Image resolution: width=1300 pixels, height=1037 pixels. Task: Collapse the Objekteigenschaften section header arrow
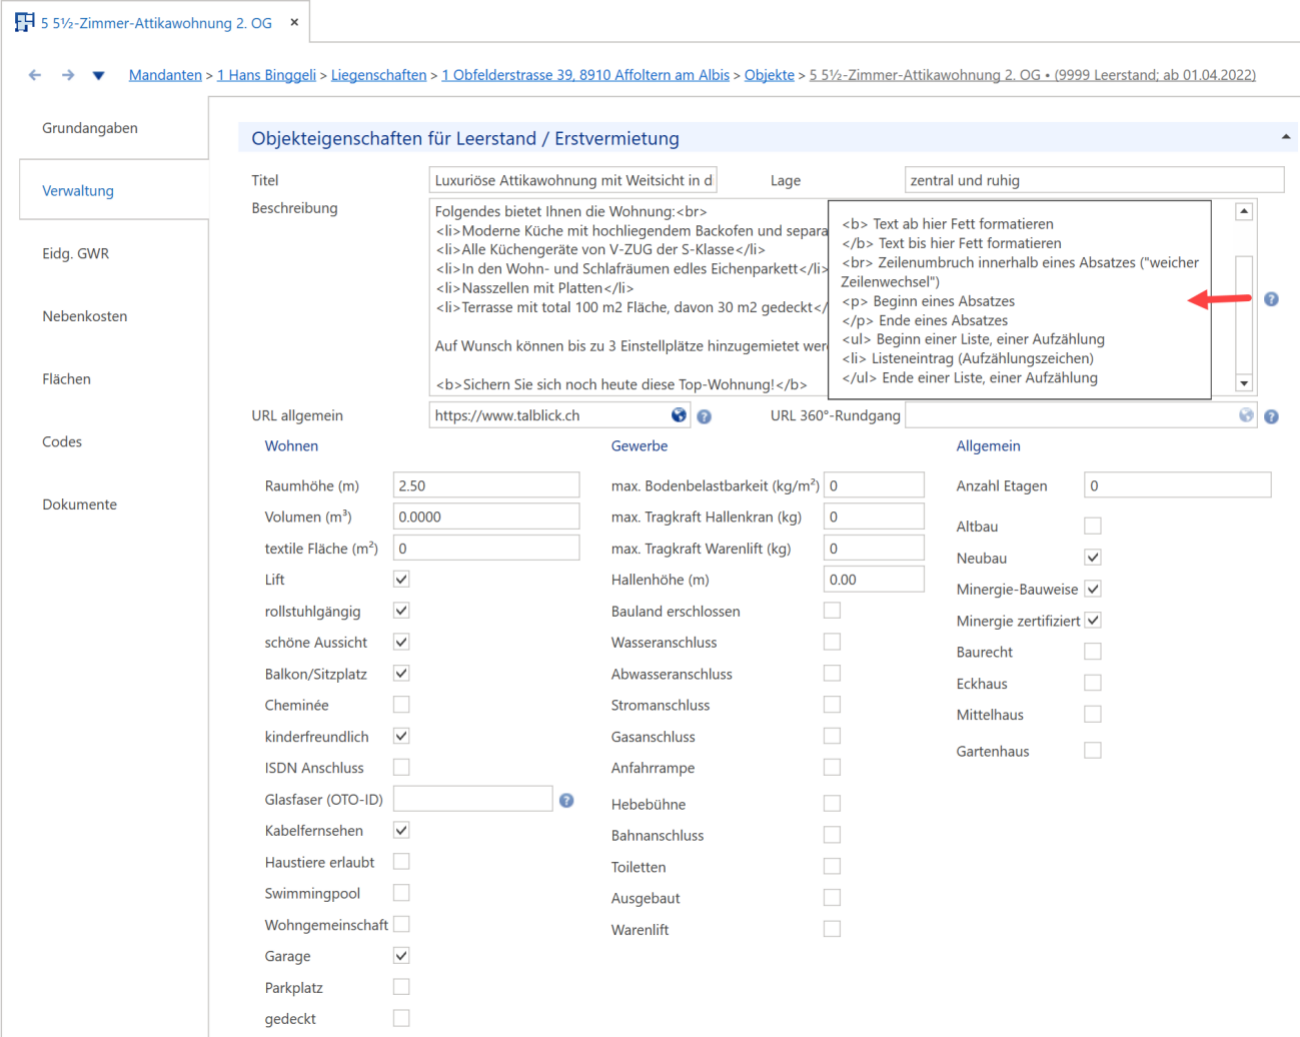pos(1285,137)
